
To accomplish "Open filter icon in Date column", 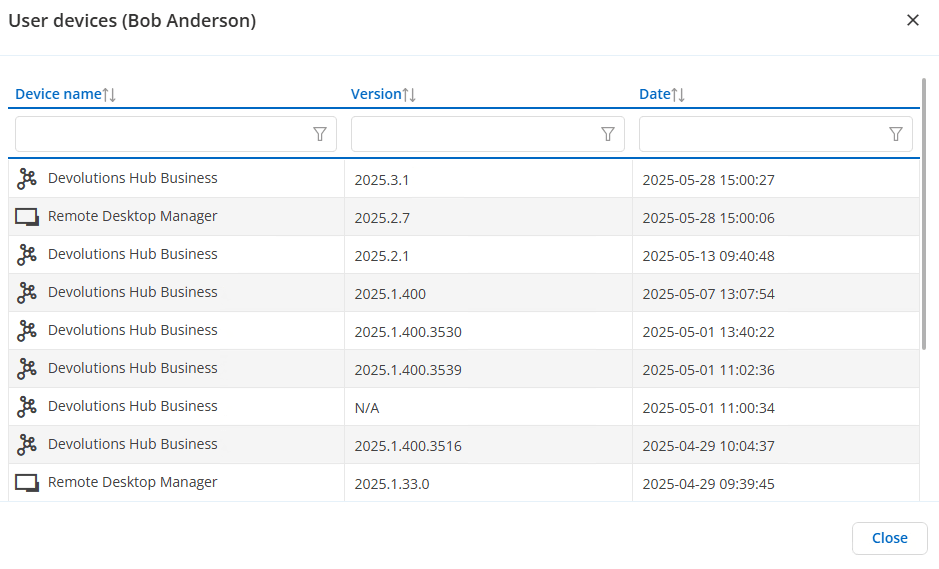I will pos(896,134).
